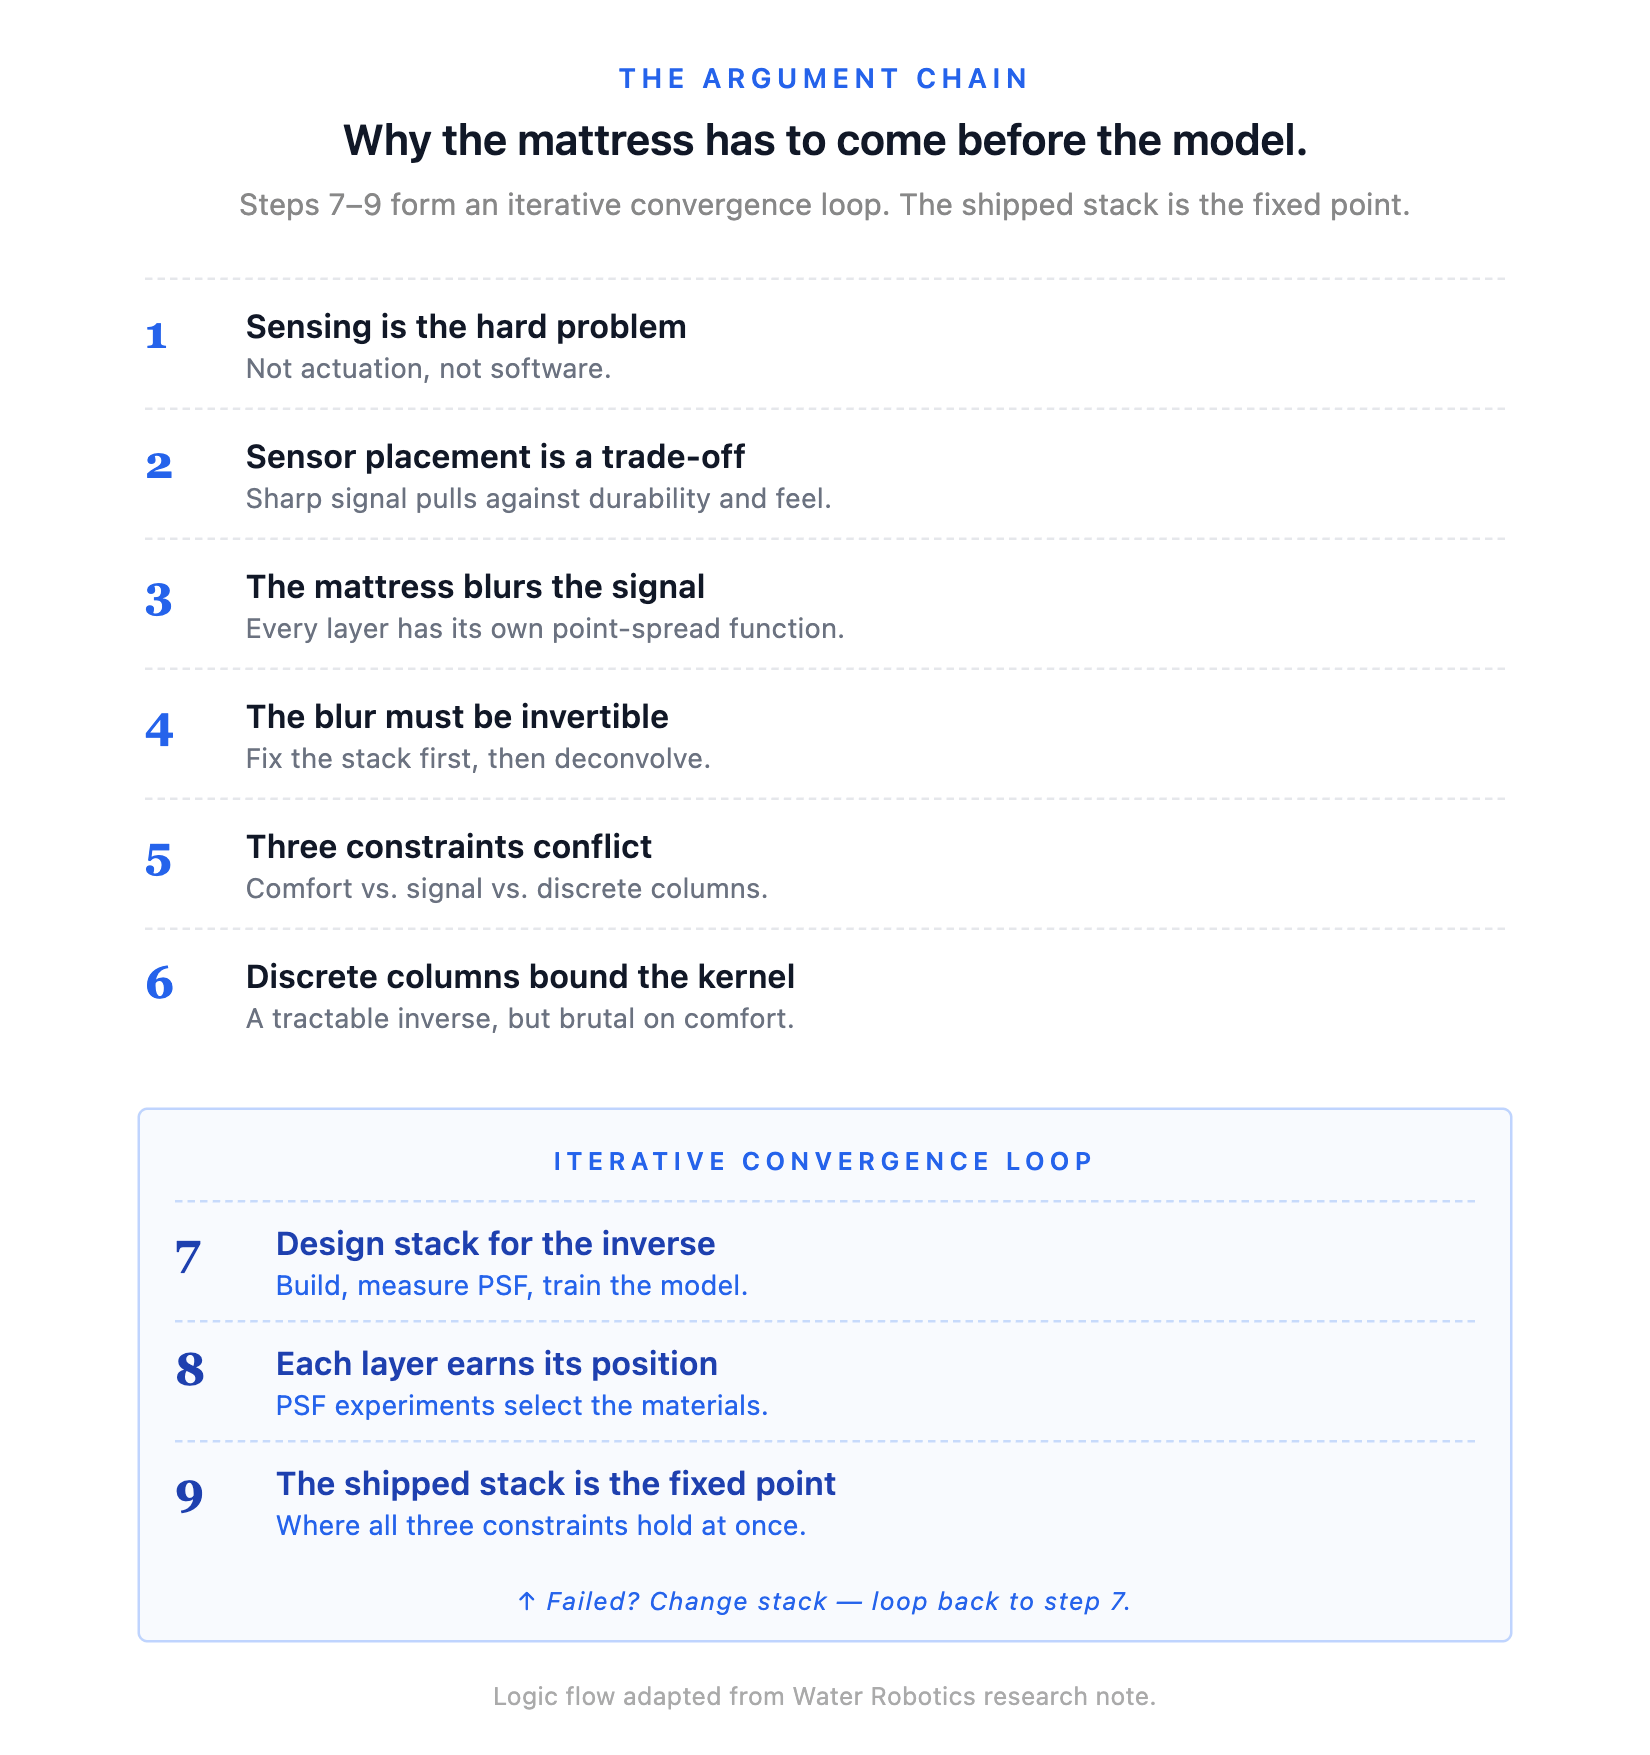1650x1755 pixels.
Task: Click the number 7 step marker
Action: point(188,1258)
